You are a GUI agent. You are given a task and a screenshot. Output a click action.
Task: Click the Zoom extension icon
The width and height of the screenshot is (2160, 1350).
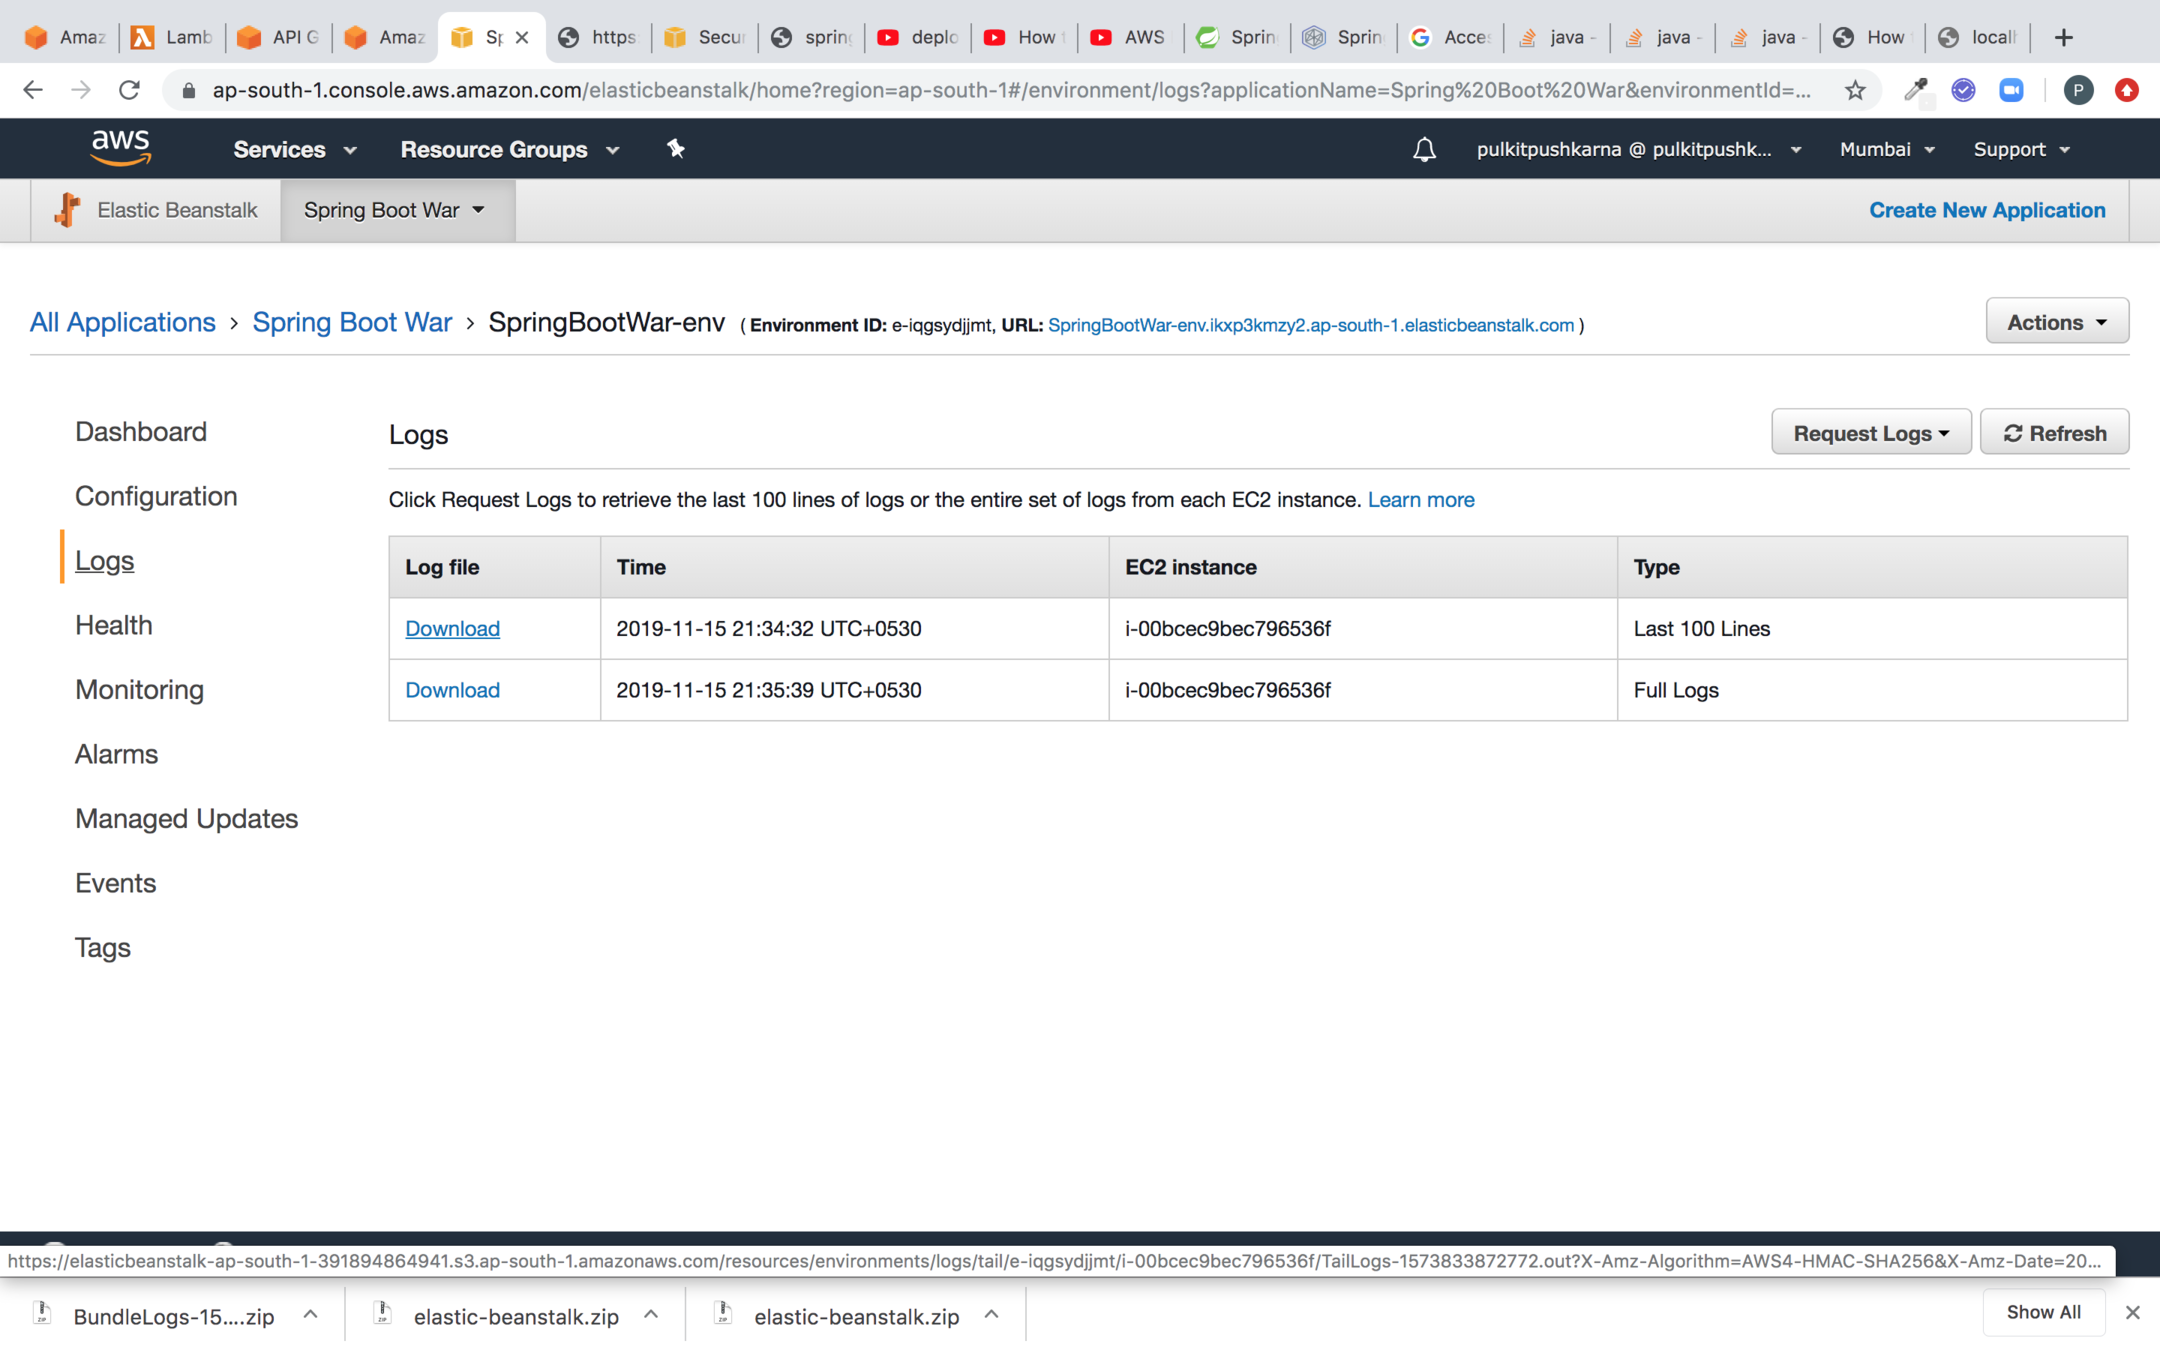pos(2011,91)
